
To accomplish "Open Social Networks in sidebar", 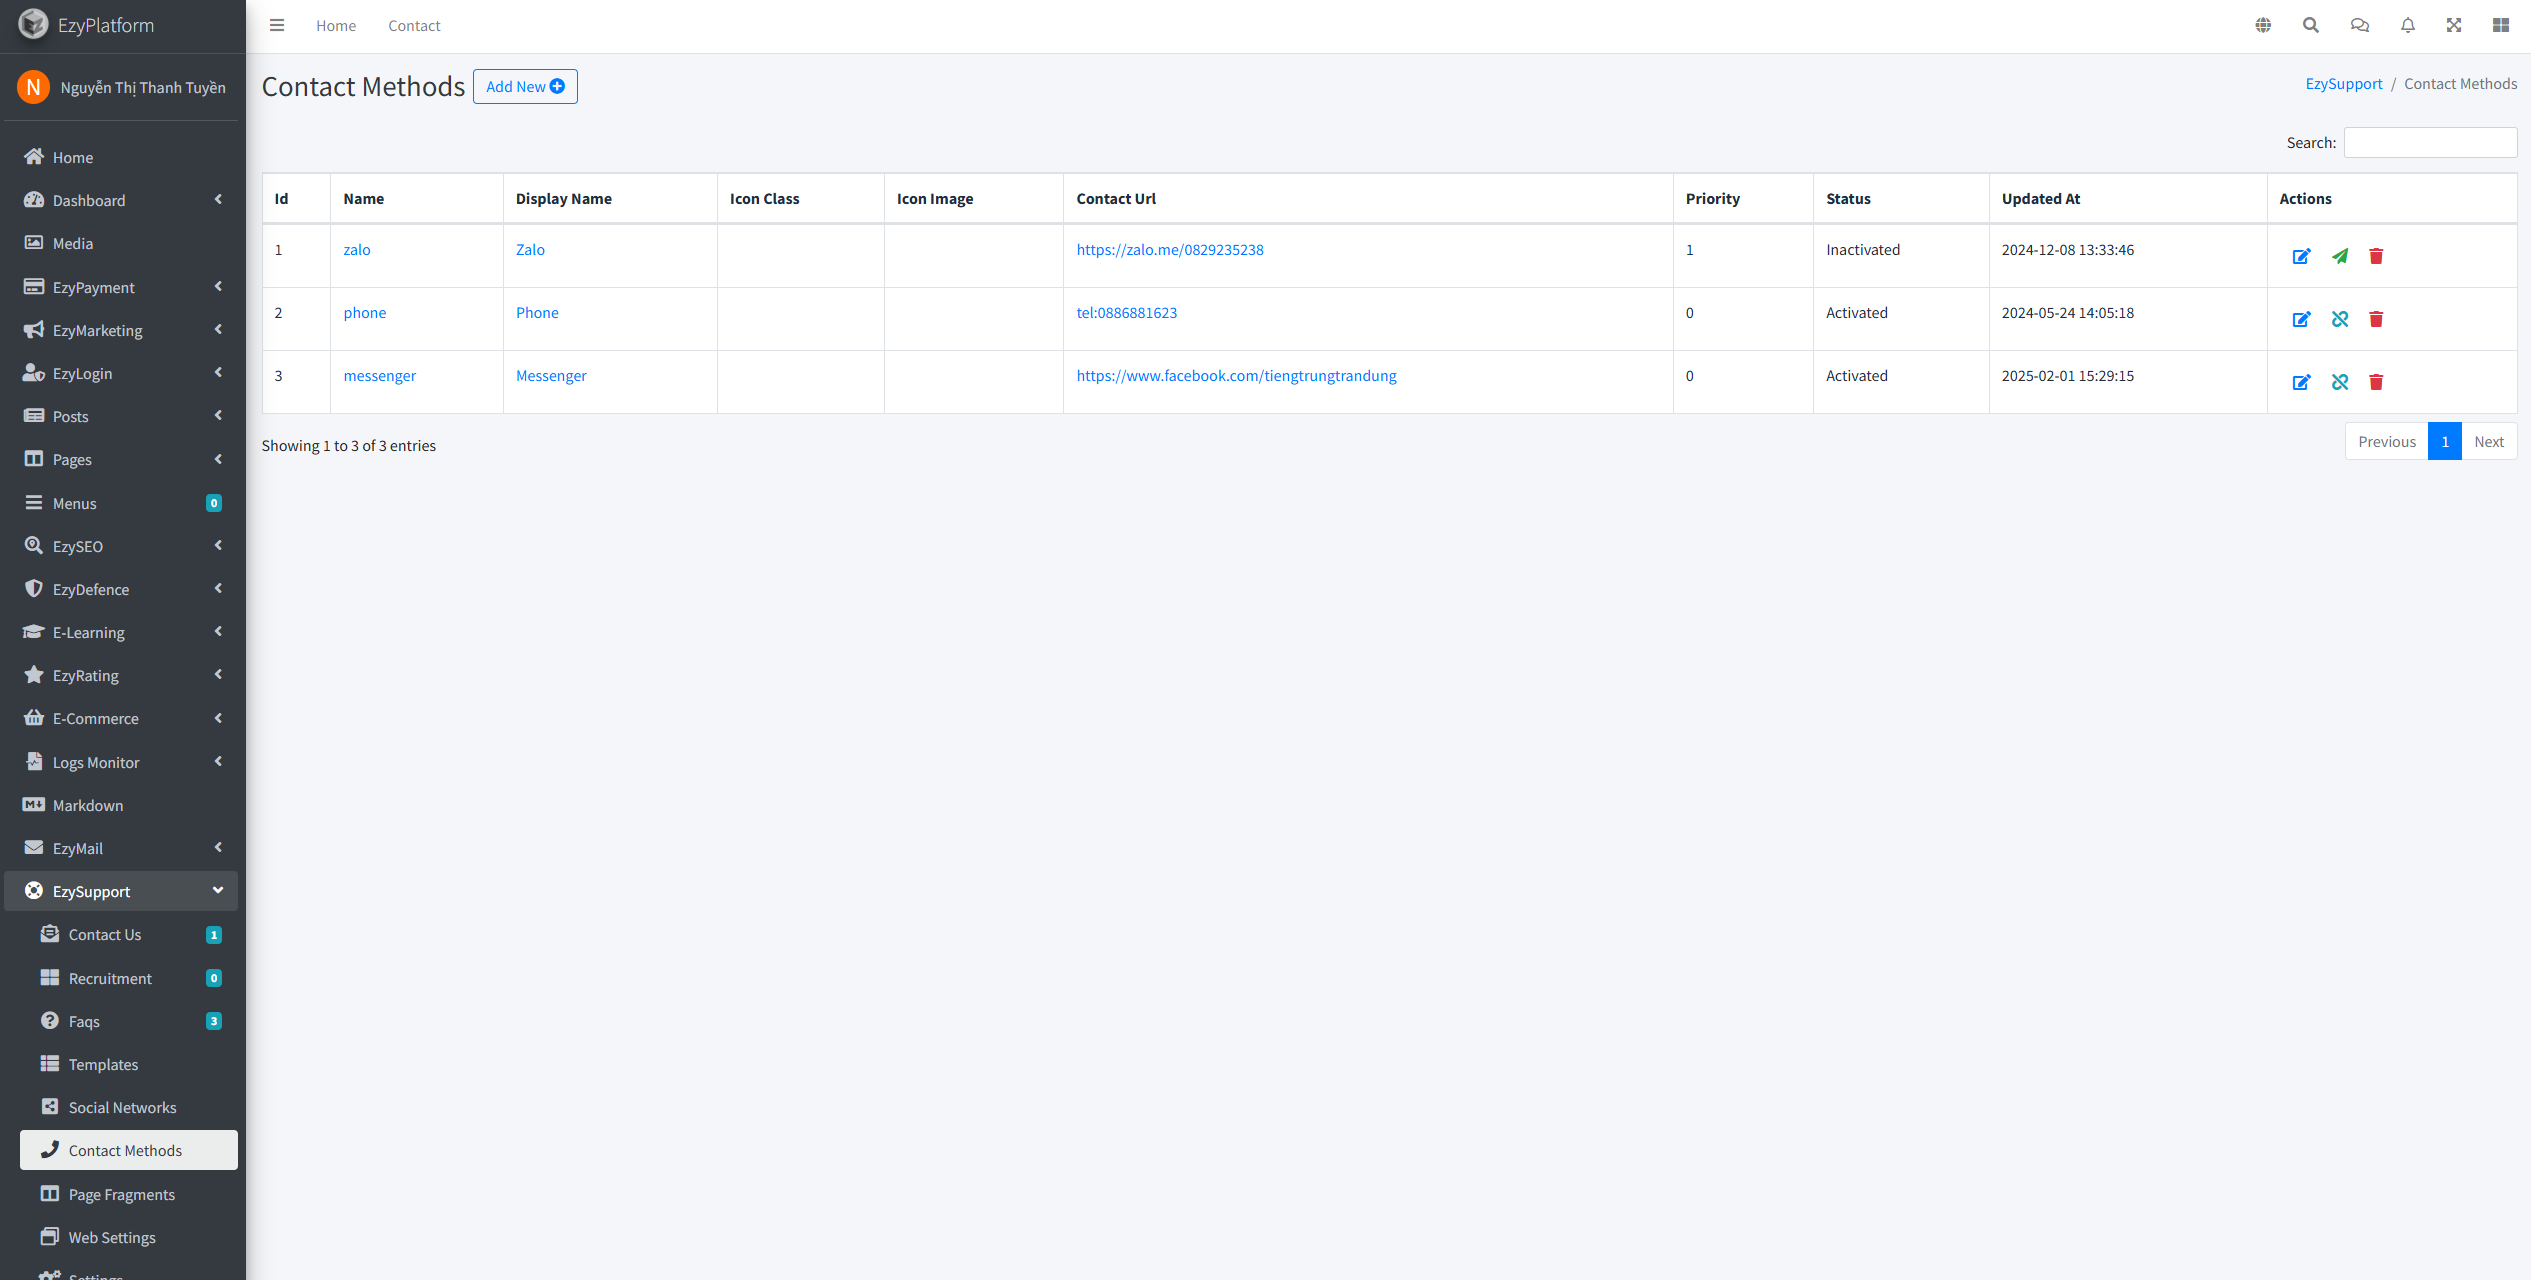I will (x=122, y=1107).
